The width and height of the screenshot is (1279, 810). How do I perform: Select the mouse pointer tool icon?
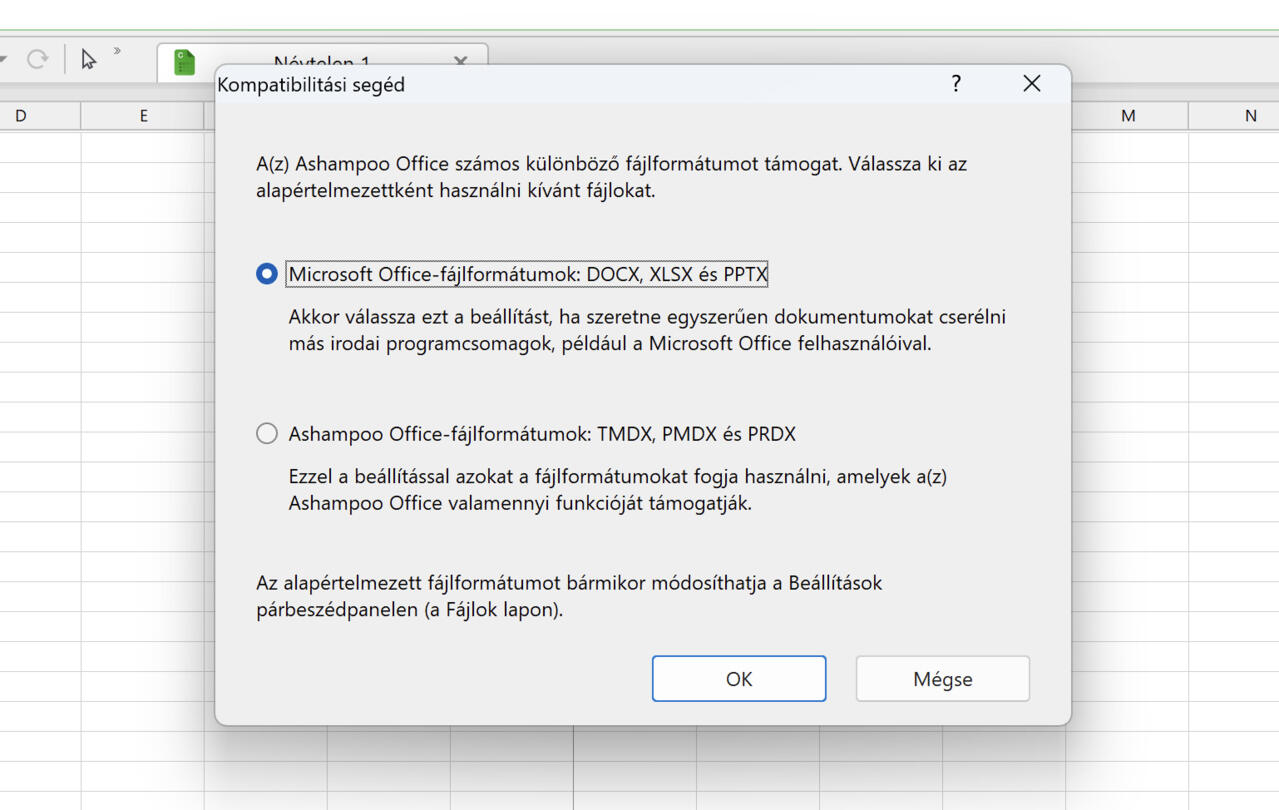click(89, 59)
